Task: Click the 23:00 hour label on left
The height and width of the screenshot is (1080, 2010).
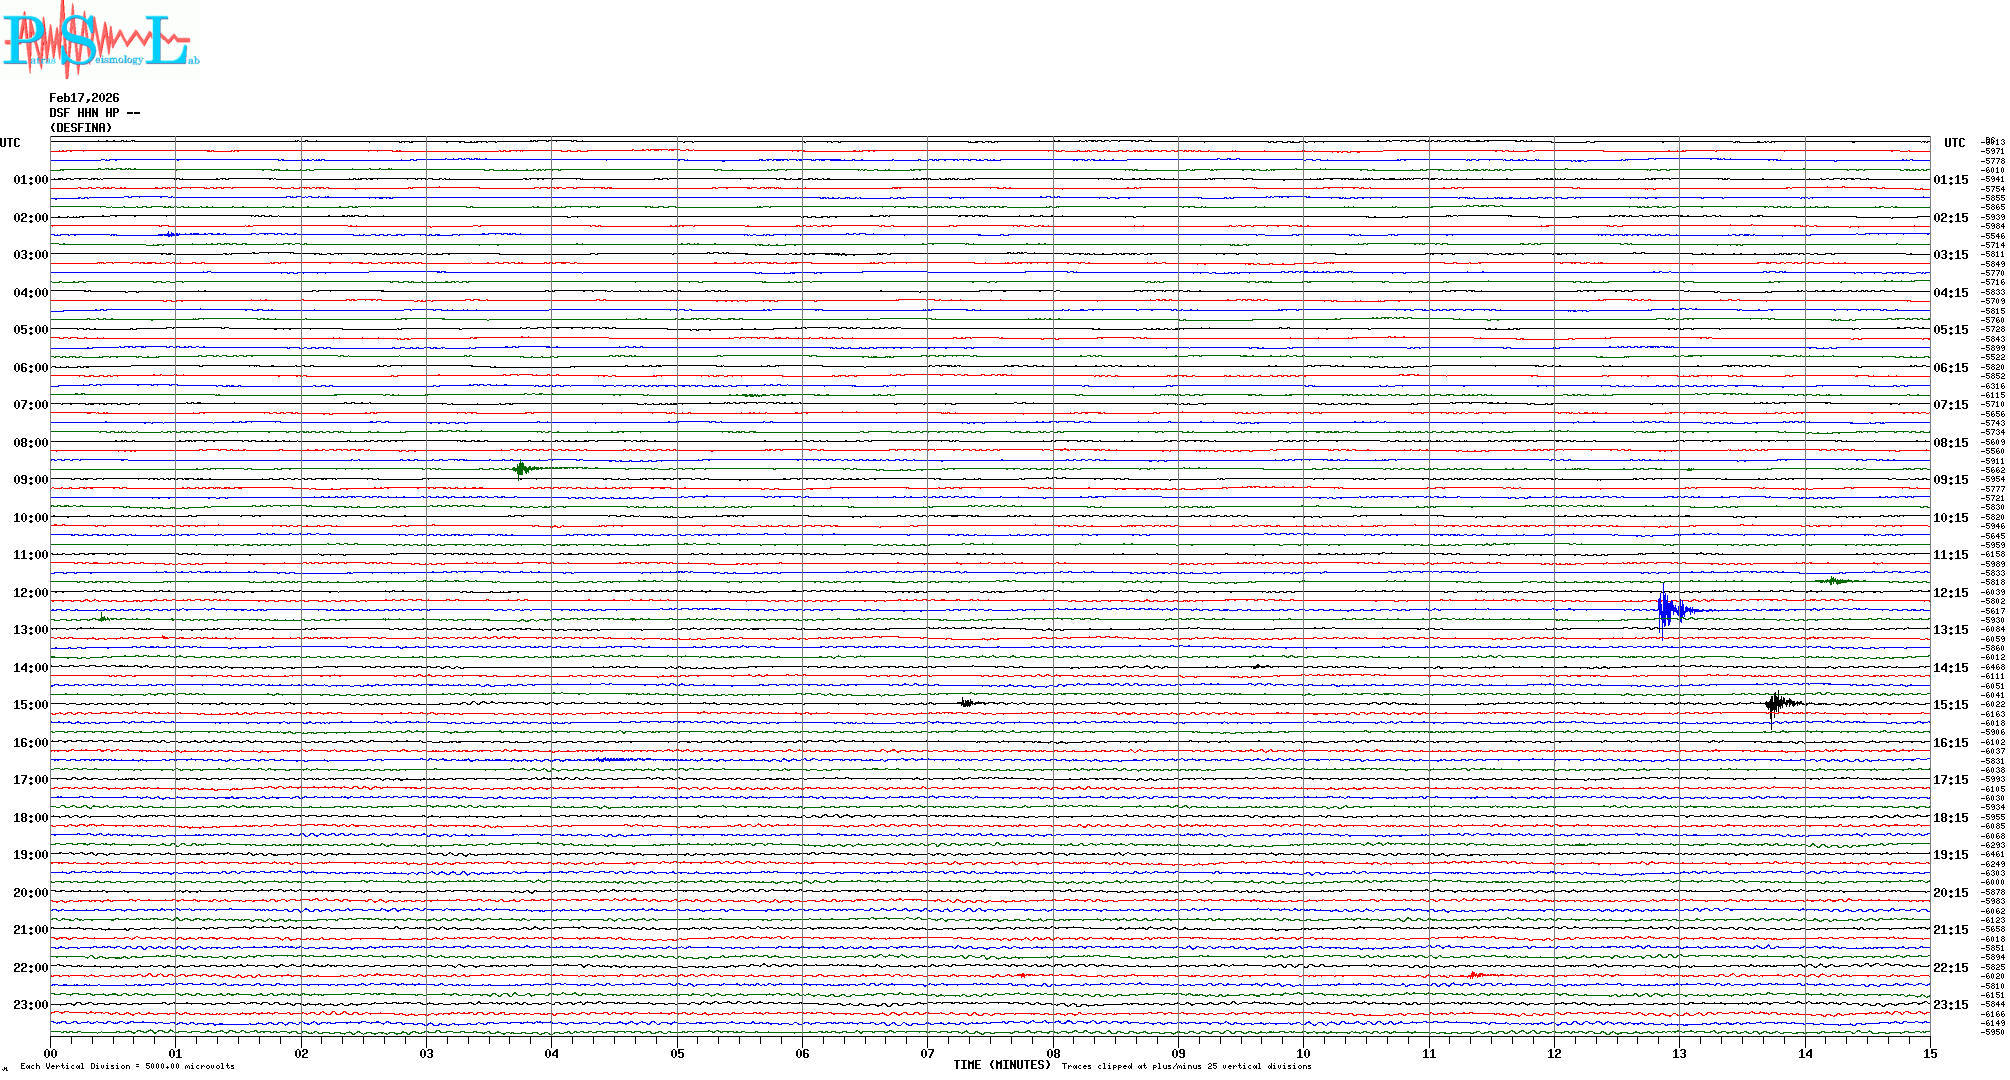Action: pos(30,1005)
